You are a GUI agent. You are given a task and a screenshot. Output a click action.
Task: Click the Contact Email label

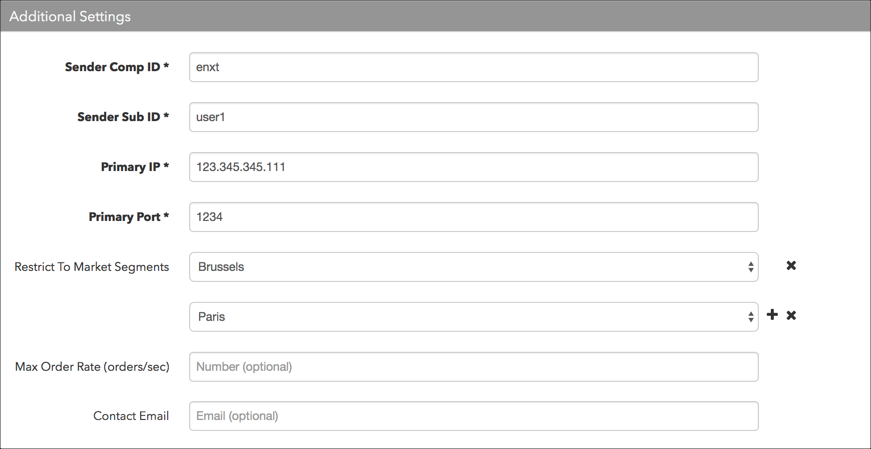(x=131, y=416)
